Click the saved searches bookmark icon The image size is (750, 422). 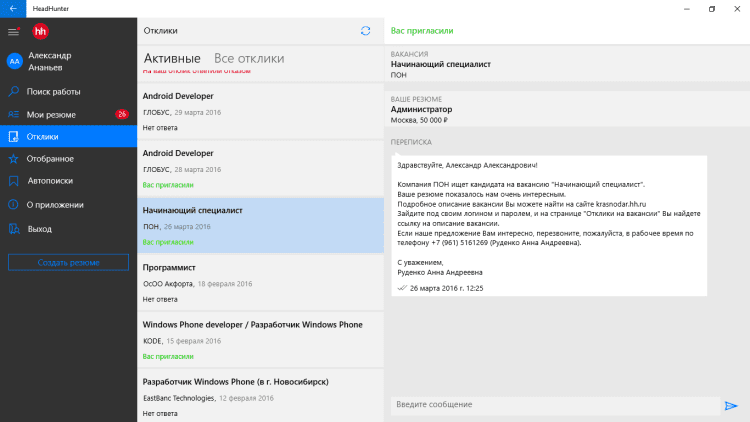tap(14, 182)
